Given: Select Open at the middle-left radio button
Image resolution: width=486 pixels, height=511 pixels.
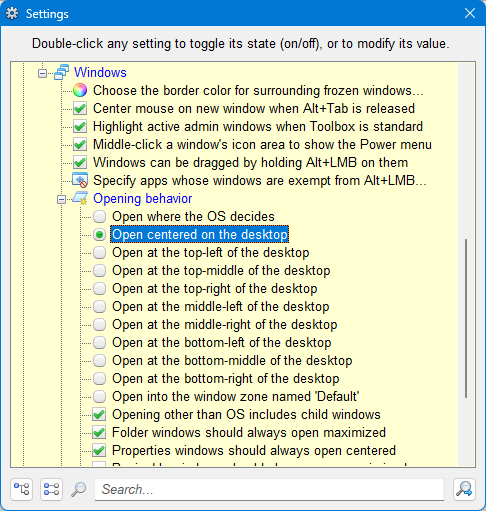Looking at the screenshot, I should point(99,307).
